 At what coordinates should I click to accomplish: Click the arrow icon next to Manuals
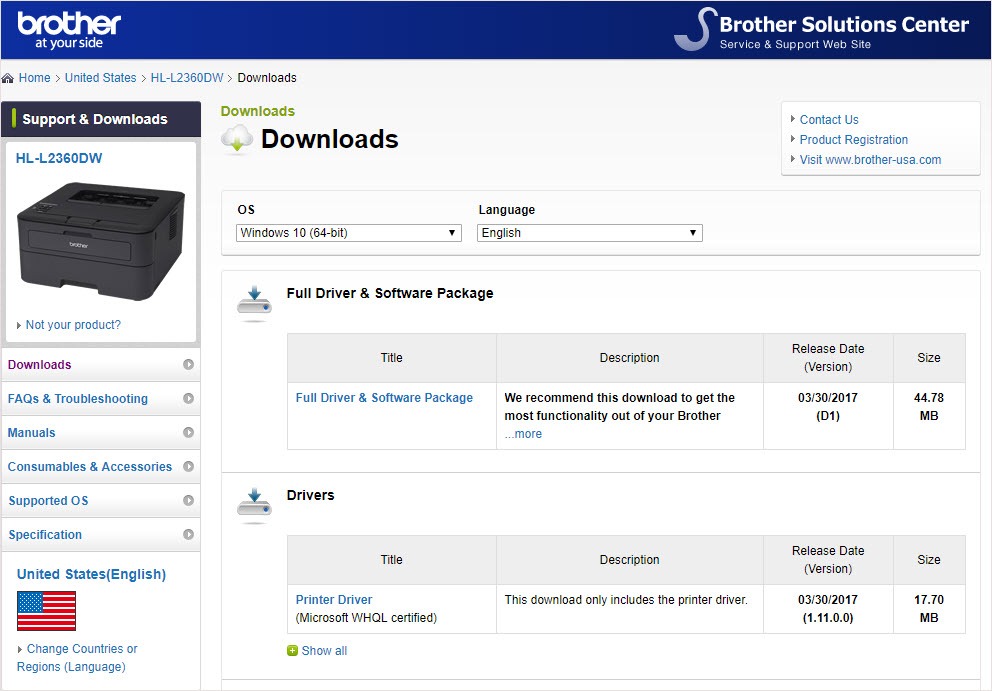188,433
